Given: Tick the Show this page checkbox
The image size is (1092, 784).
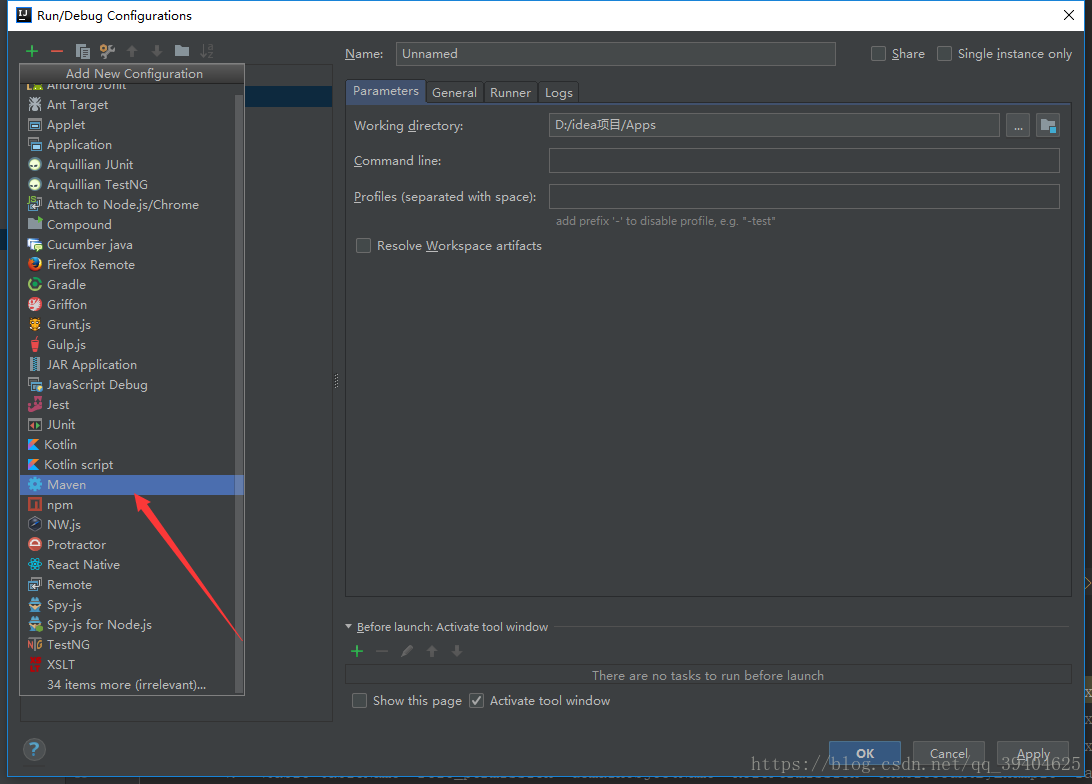Looking at the screenshot, I should (x=359, y=700).
